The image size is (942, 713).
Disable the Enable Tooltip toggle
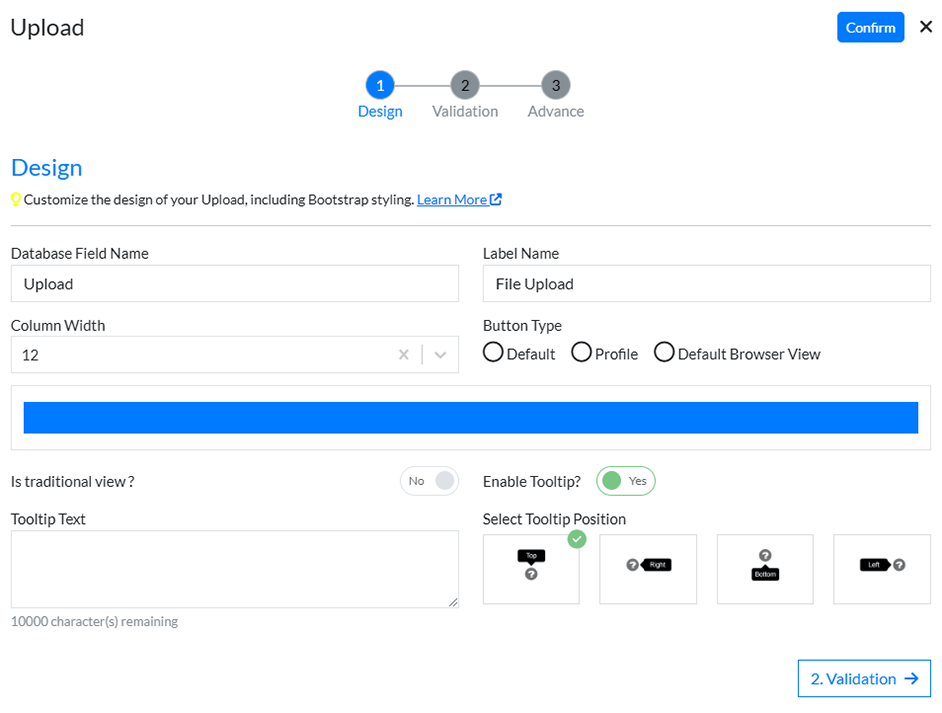click(x=625, y=481)
